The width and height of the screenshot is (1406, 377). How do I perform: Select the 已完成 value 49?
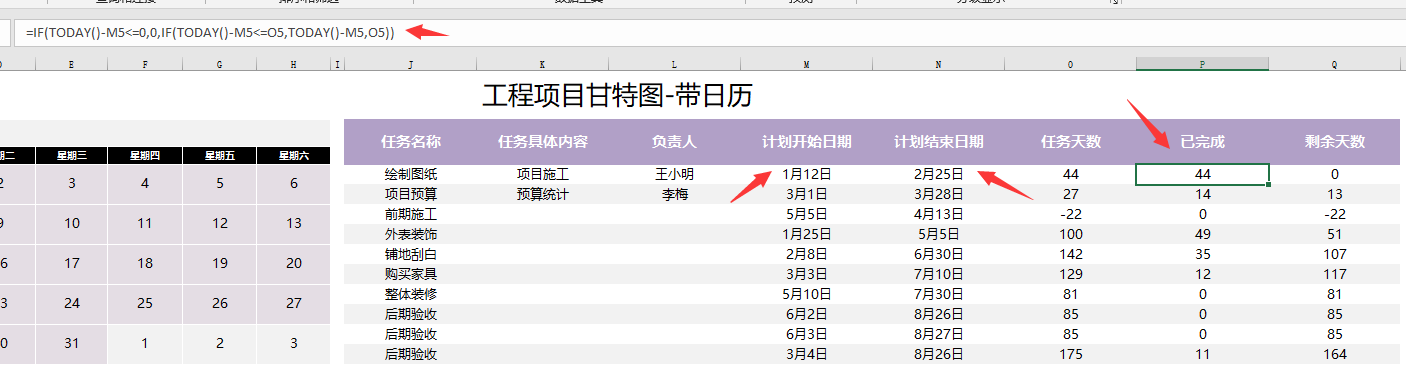(x=1202, y=234)
